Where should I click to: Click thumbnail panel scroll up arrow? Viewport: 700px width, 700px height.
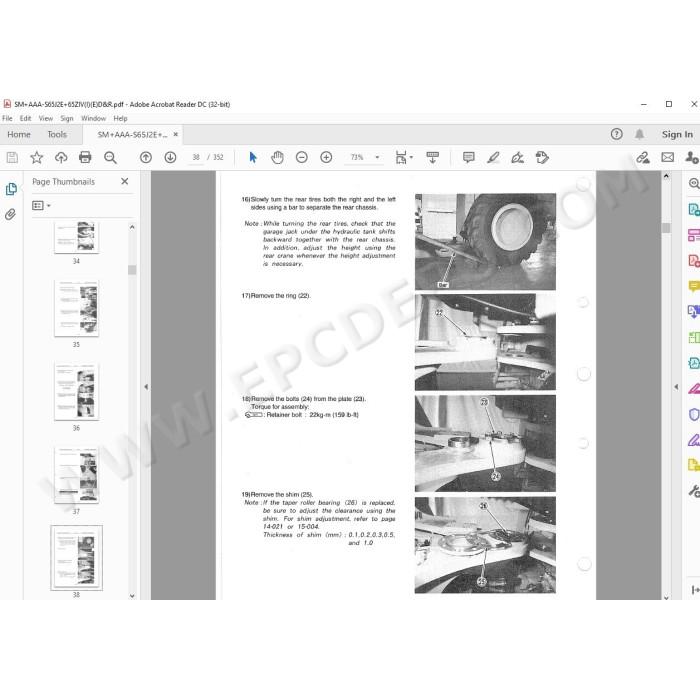coord(132,227)
